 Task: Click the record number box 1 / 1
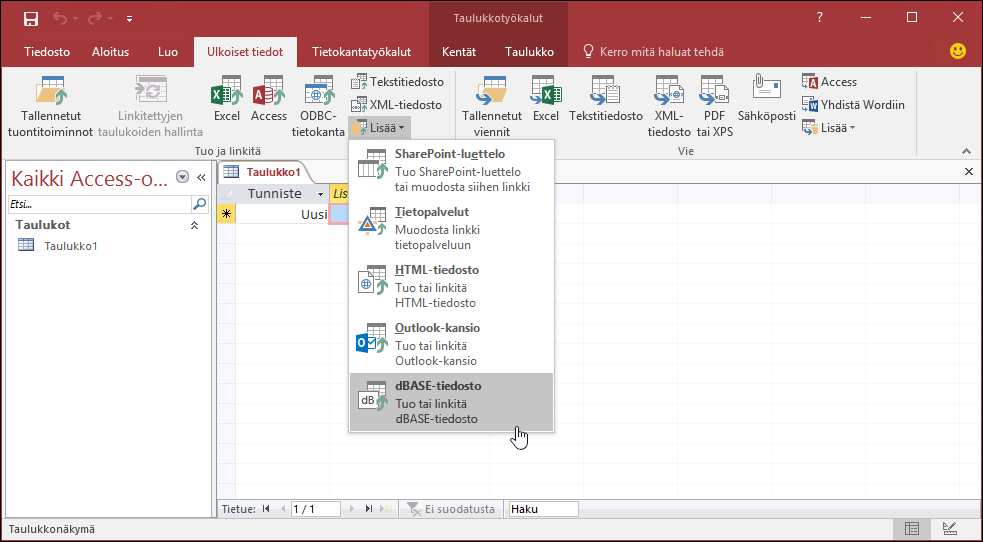point(315,509)
